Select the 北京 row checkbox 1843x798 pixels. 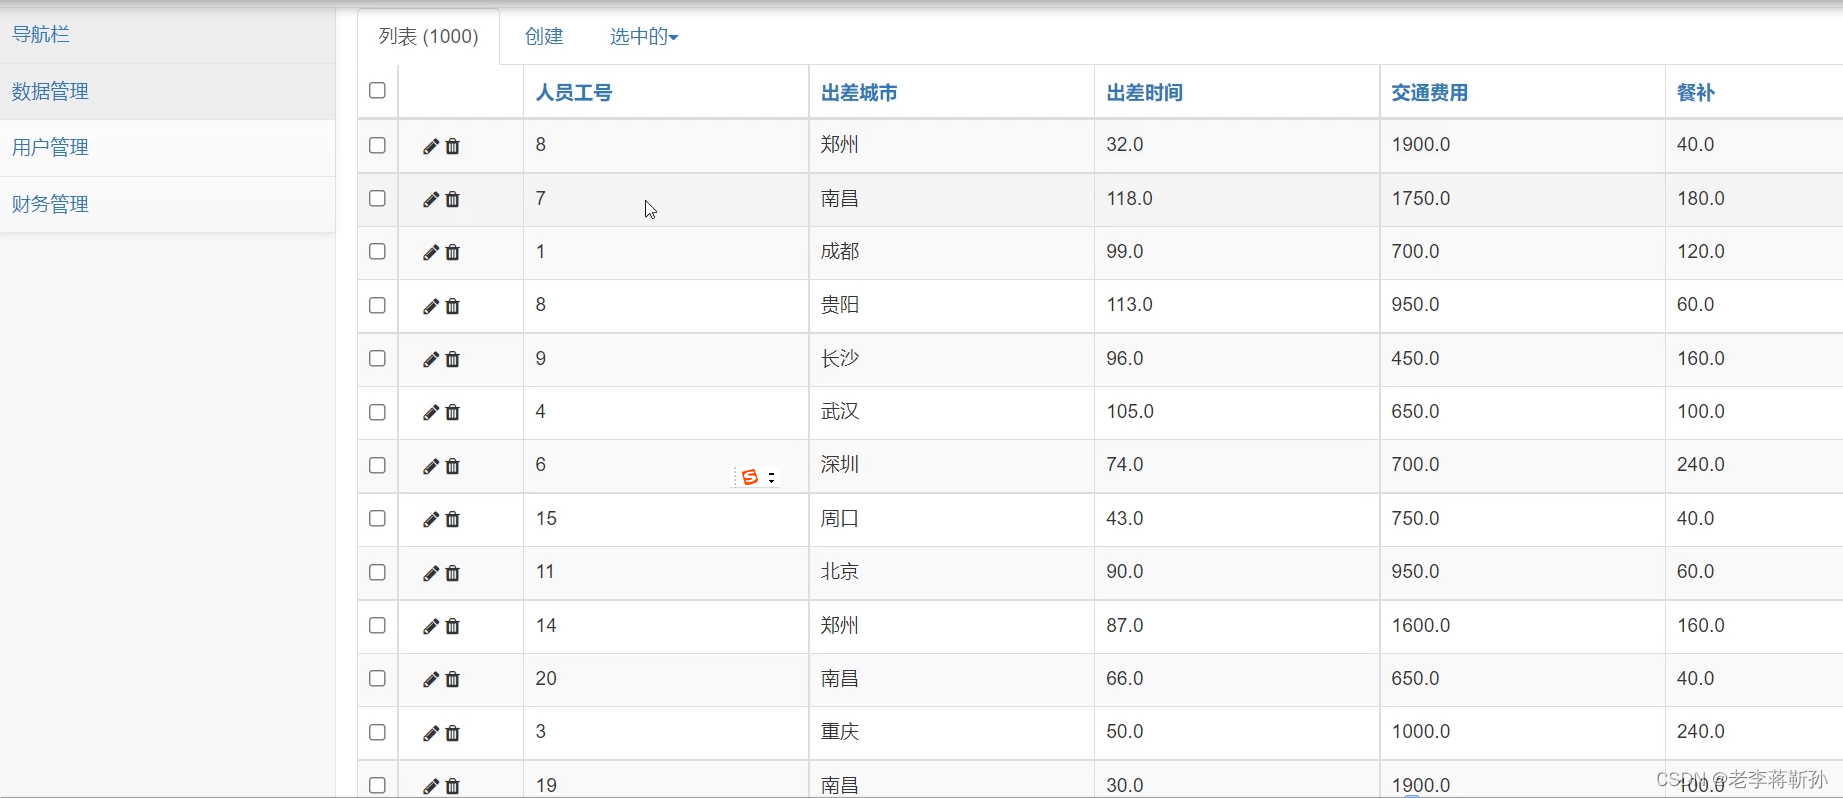[377, 572]
